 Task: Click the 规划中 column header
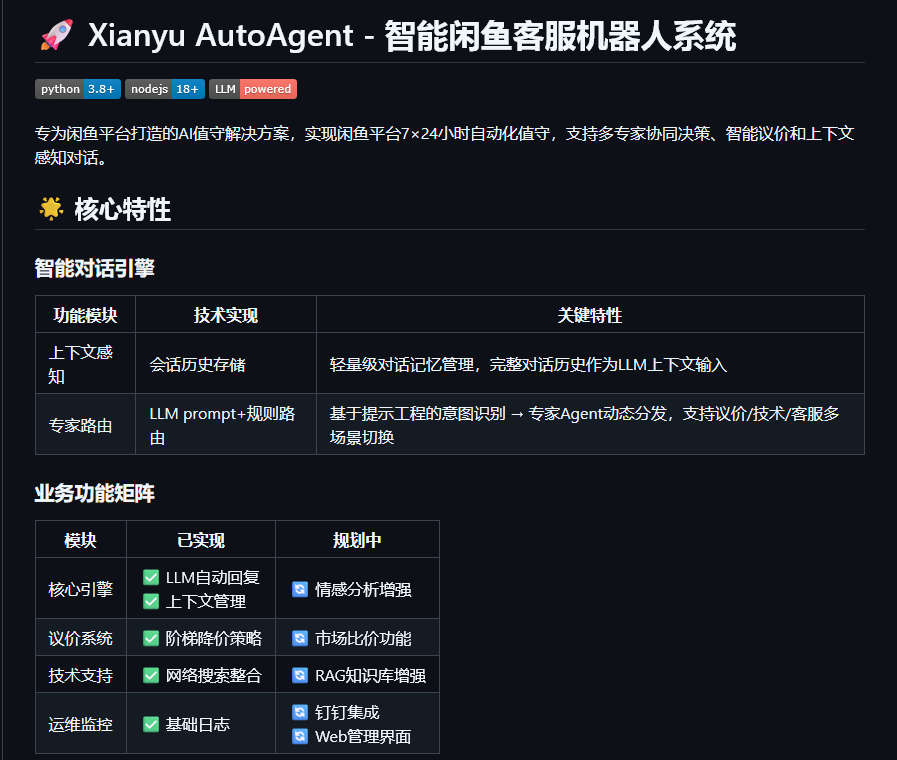point(357,540)
